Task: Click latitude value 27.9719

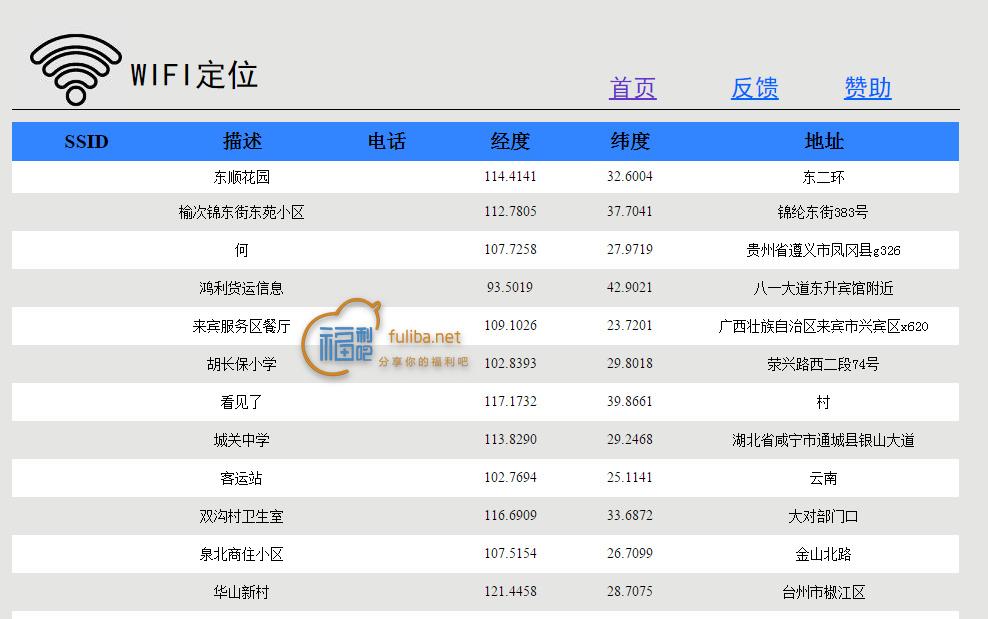Action: [630, 250]
